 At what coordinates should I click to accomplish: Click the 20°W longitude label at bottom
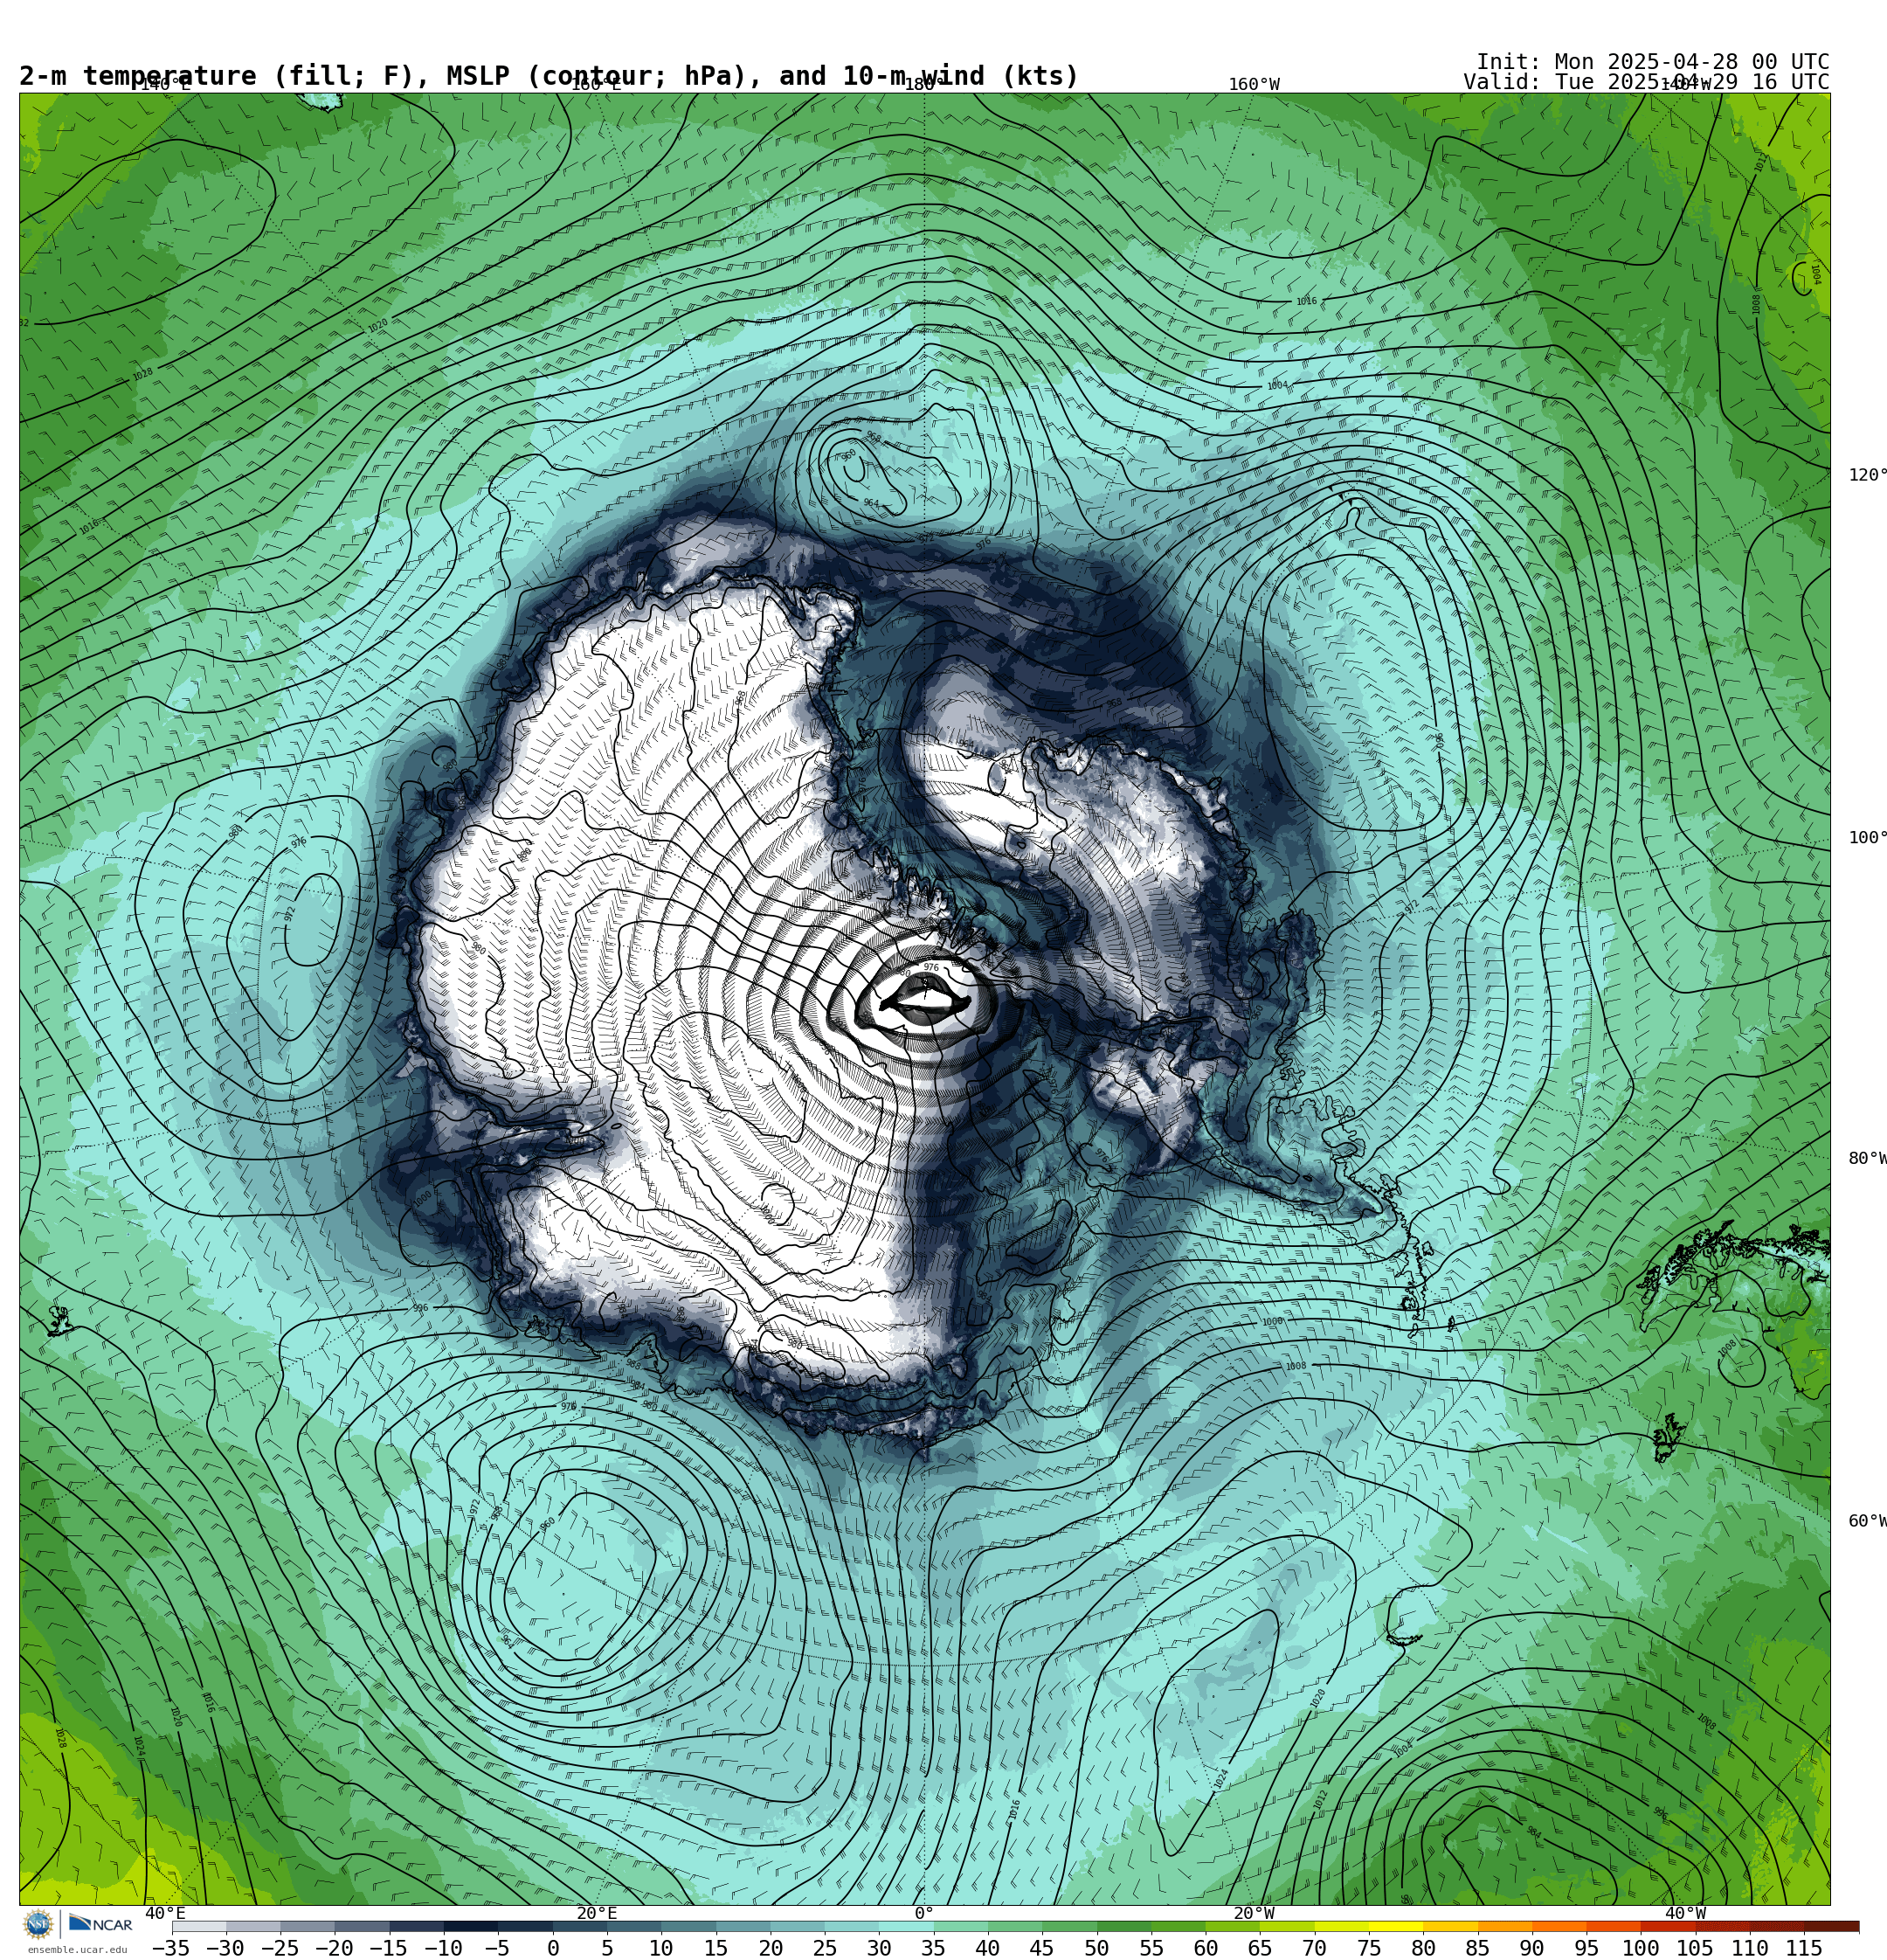pyautogui.click(x=1254, y=1913)
